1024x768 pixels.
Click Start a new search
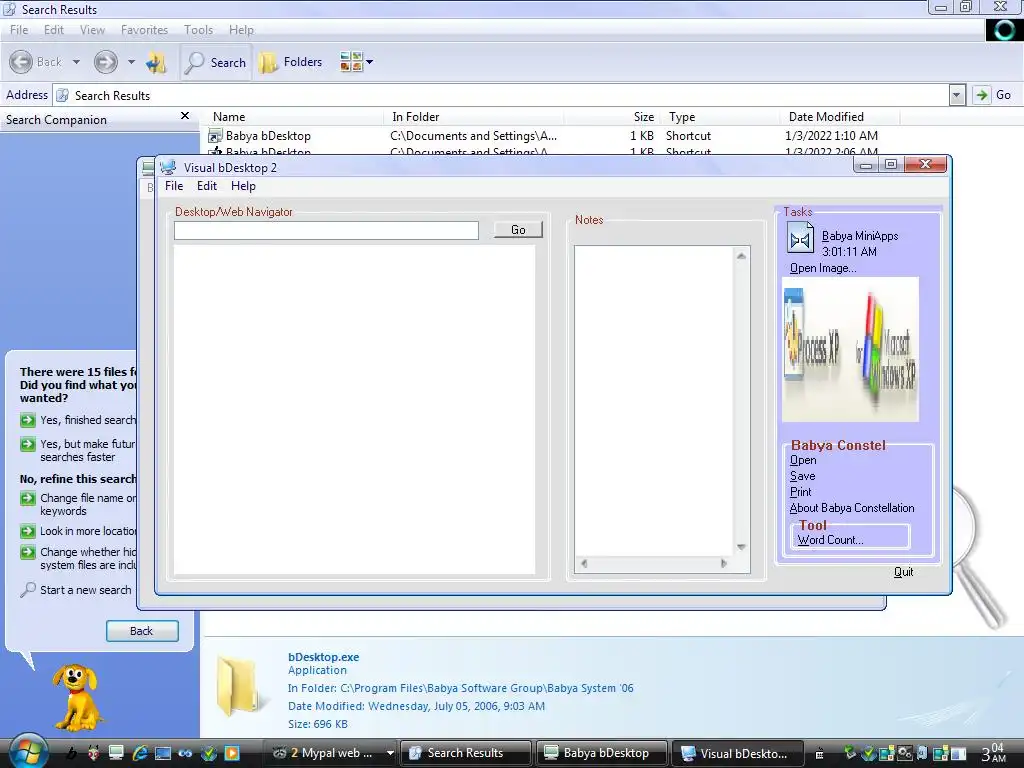tap(76, 590)
